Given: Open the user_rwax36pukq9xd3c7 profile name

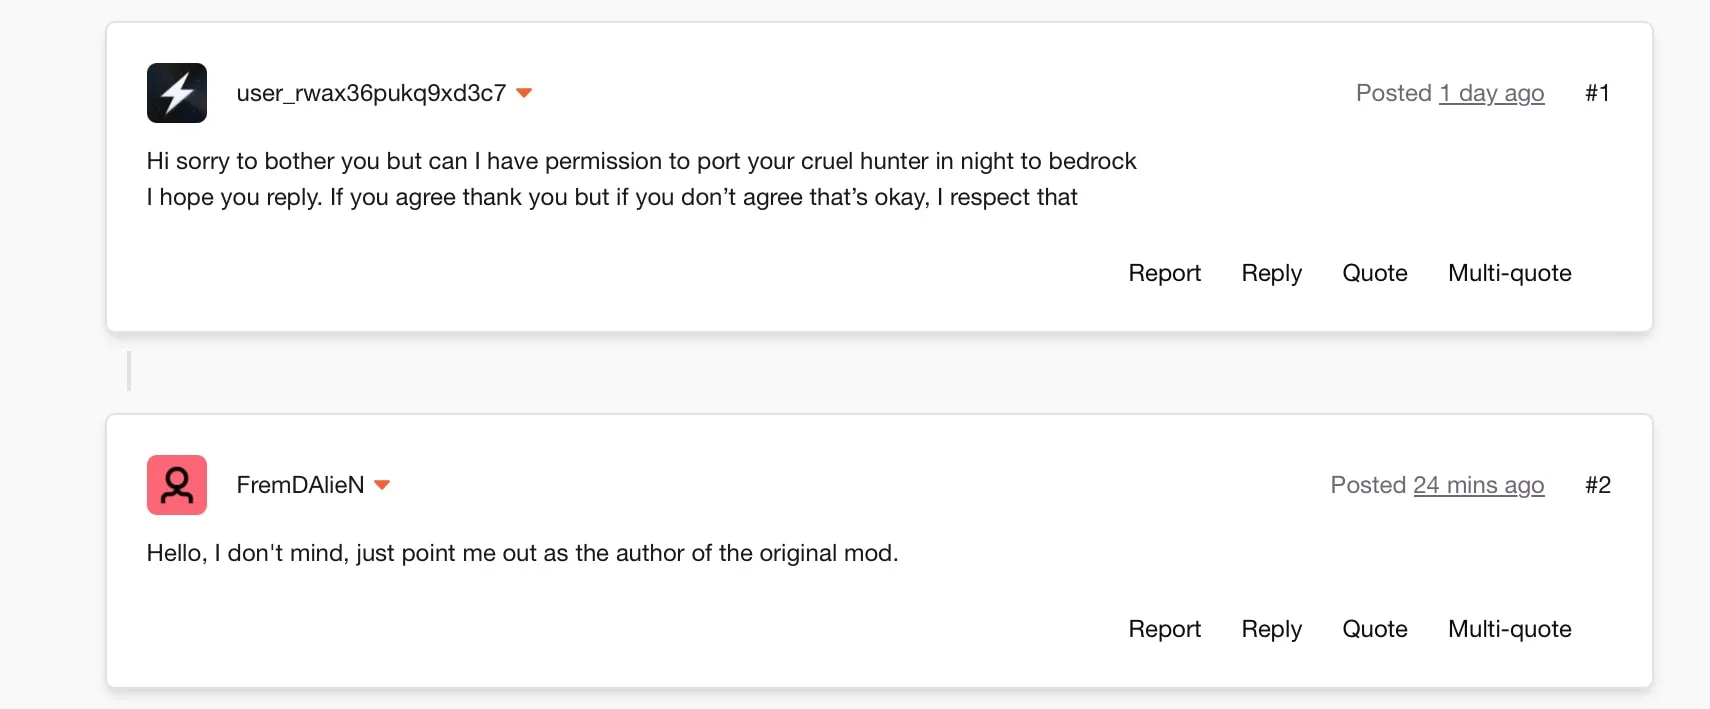Looking at the screenshot, I should (371, 93).
